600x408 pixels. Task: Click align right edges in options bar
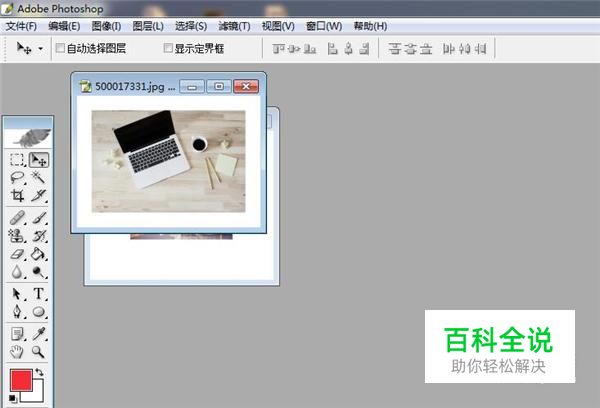364,49
